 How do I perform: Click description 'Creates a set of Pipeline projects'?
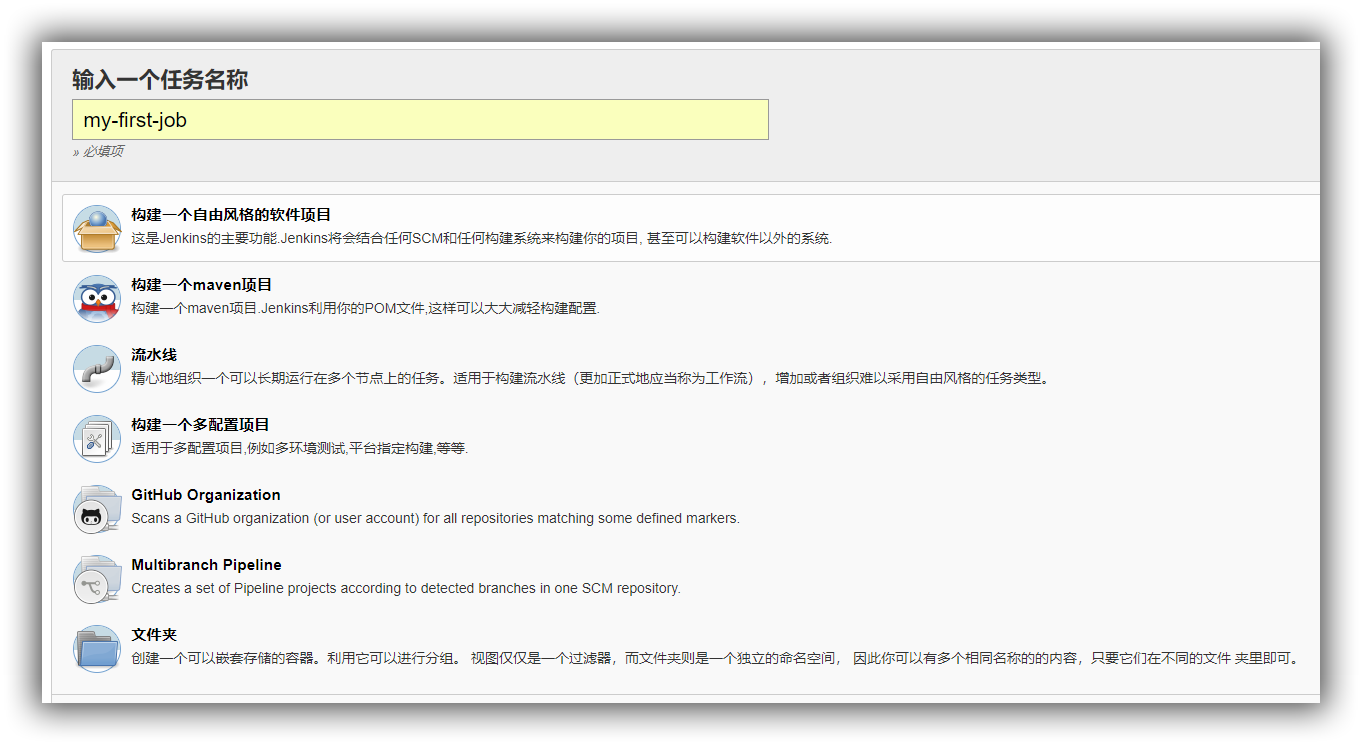pyautogui.click(x=406, y=589)
